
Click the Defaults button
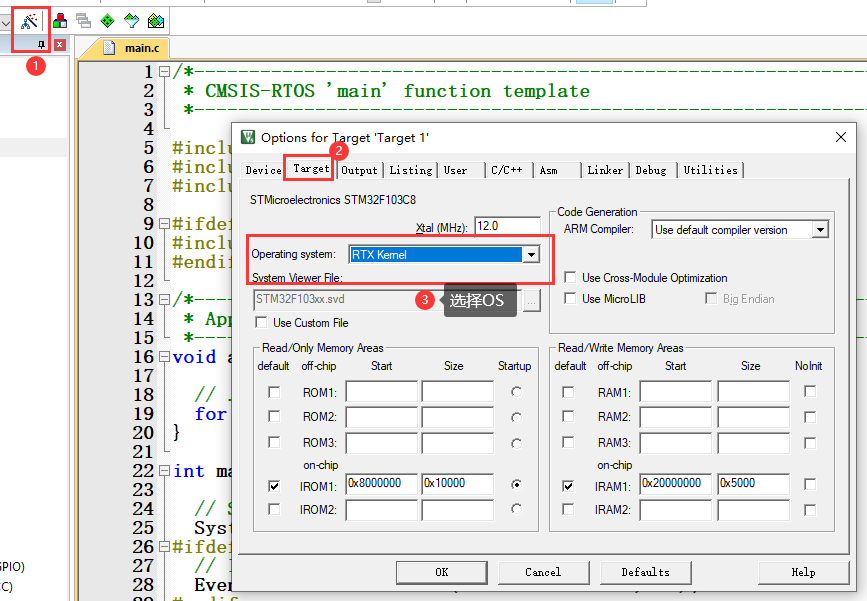[x=645, y=572]
